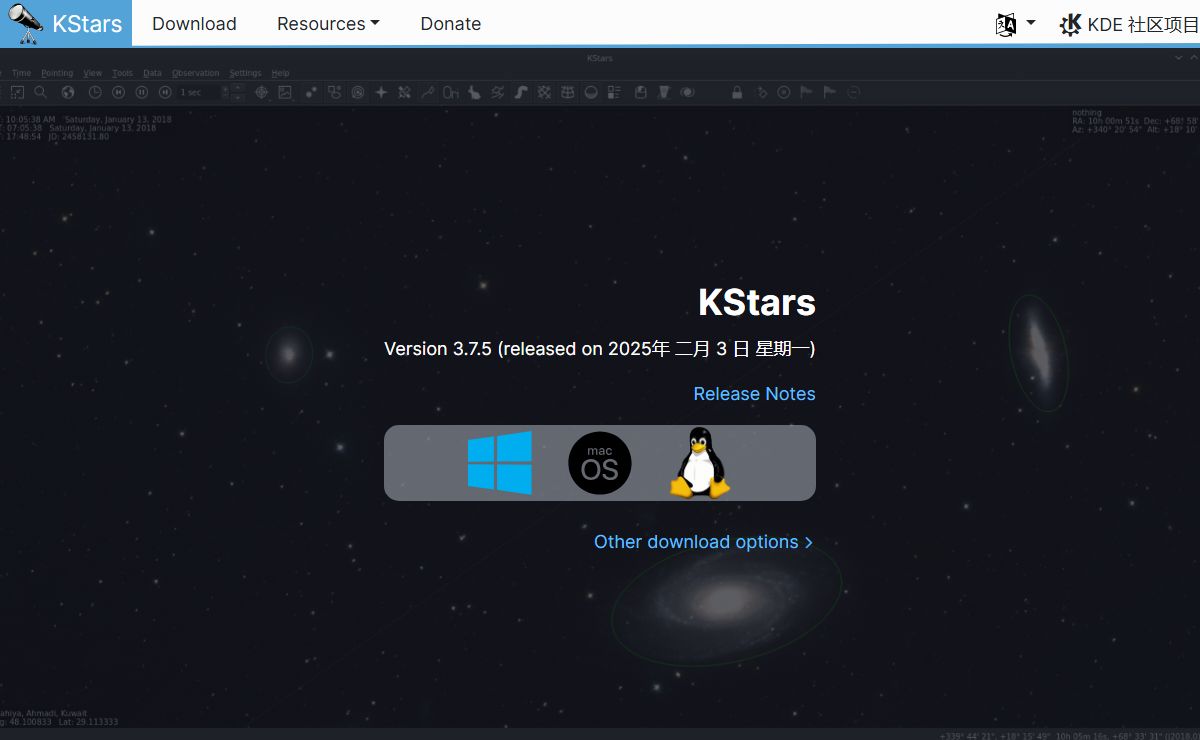
Task: Click the macOS download icon
Action: click(599, 463)
